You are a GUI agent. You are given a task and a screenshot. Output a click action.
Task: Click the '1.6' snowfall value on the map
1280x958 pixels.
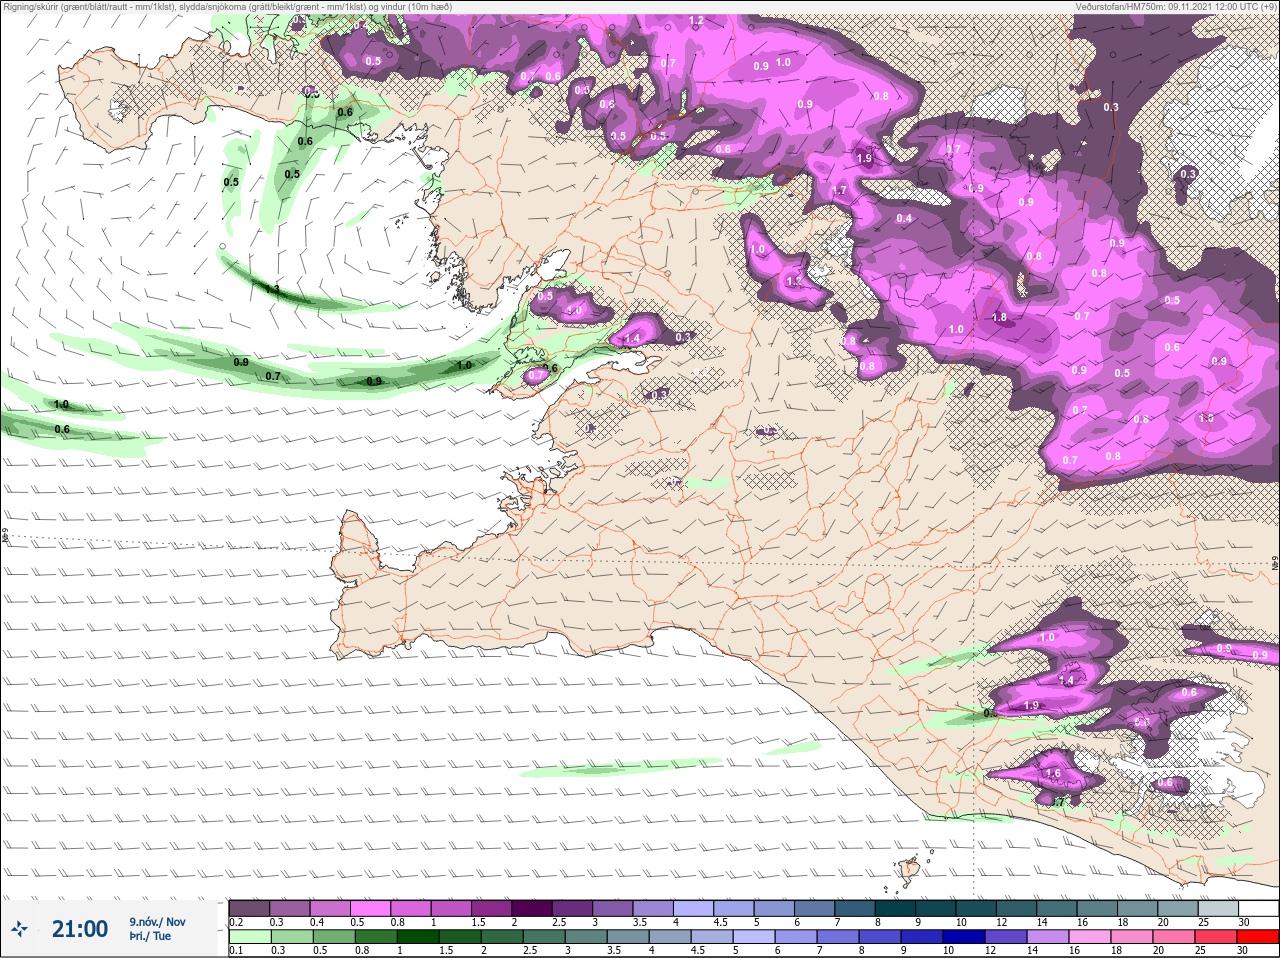(1052, 773)
